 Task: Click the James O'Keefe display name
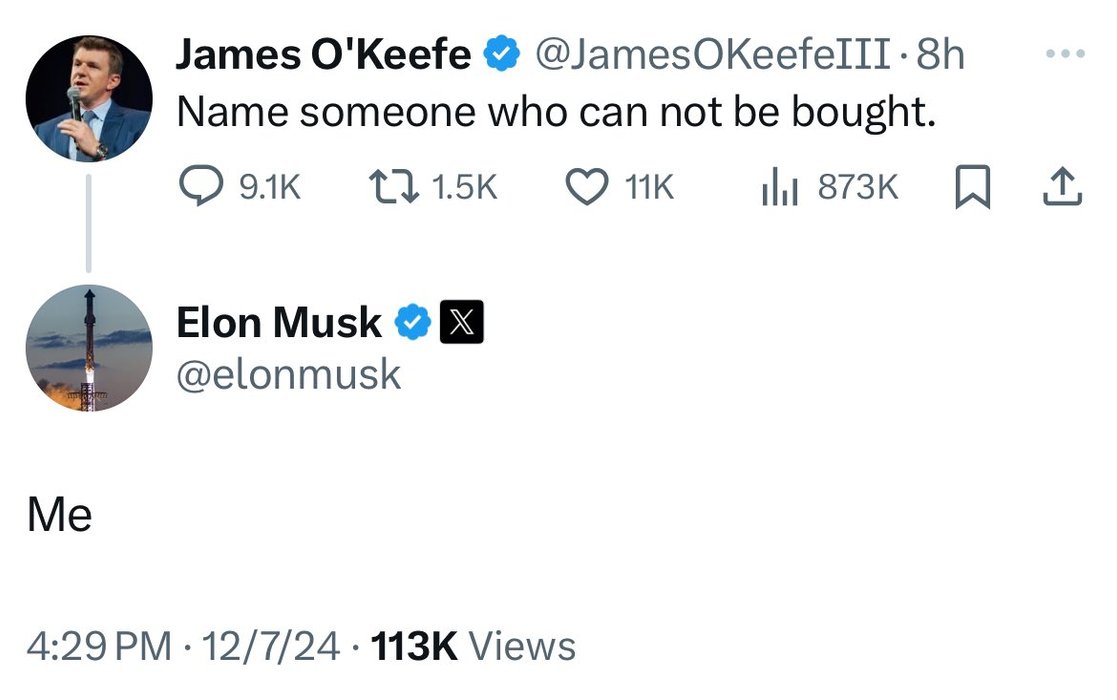(323, 55)
